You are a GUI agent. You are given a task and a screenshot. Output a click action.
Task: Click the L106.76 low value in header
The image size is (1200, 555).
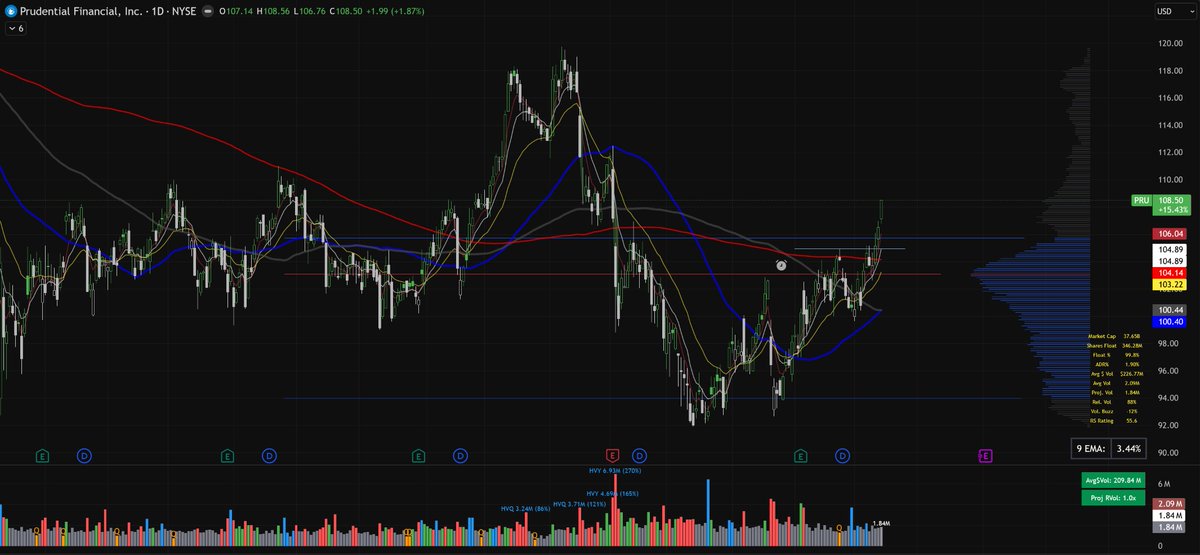tap(310, 11)
